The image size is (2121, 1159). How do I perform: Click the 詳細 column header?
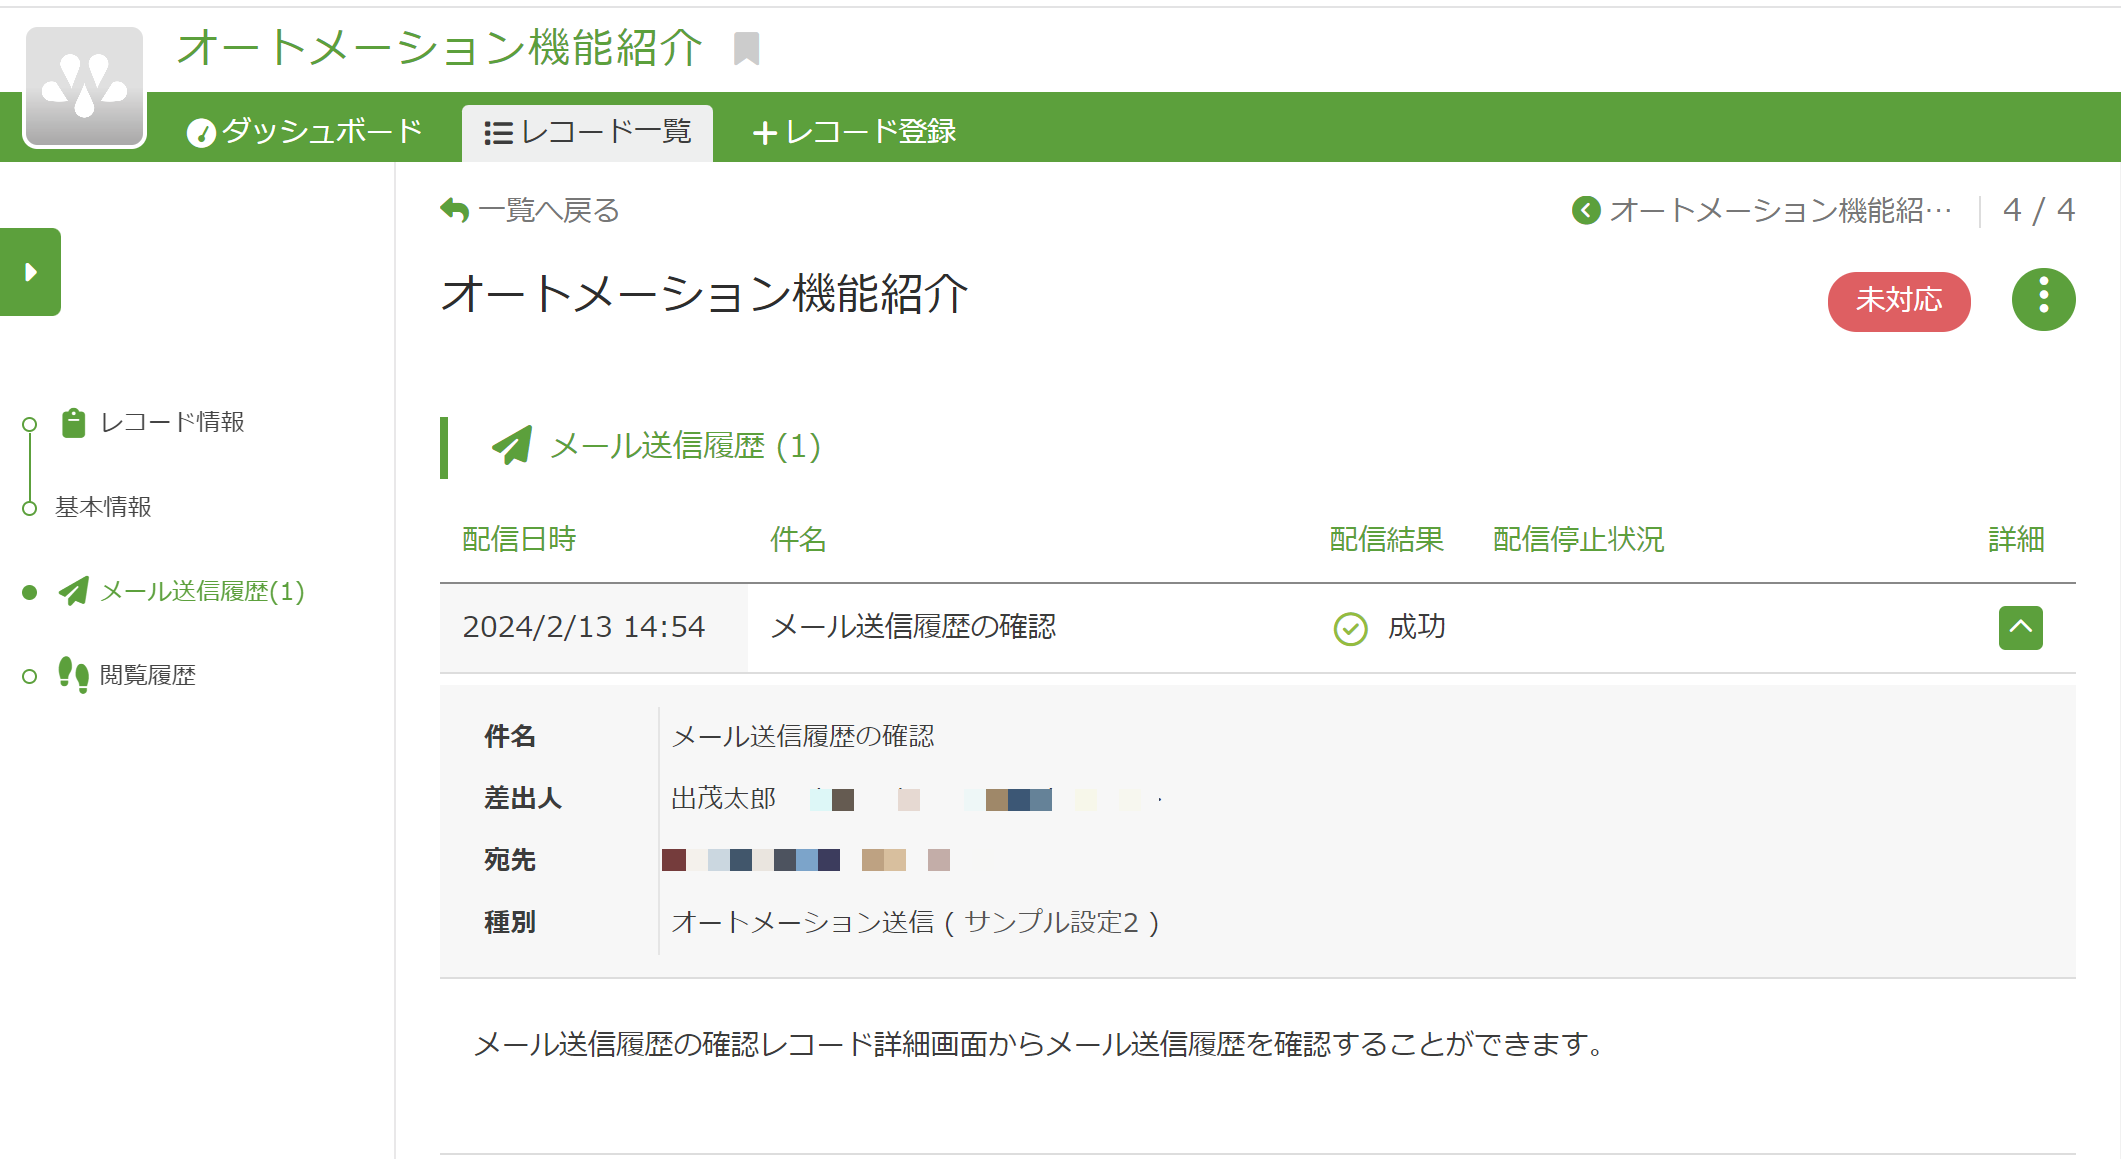tap(2017, 539)
